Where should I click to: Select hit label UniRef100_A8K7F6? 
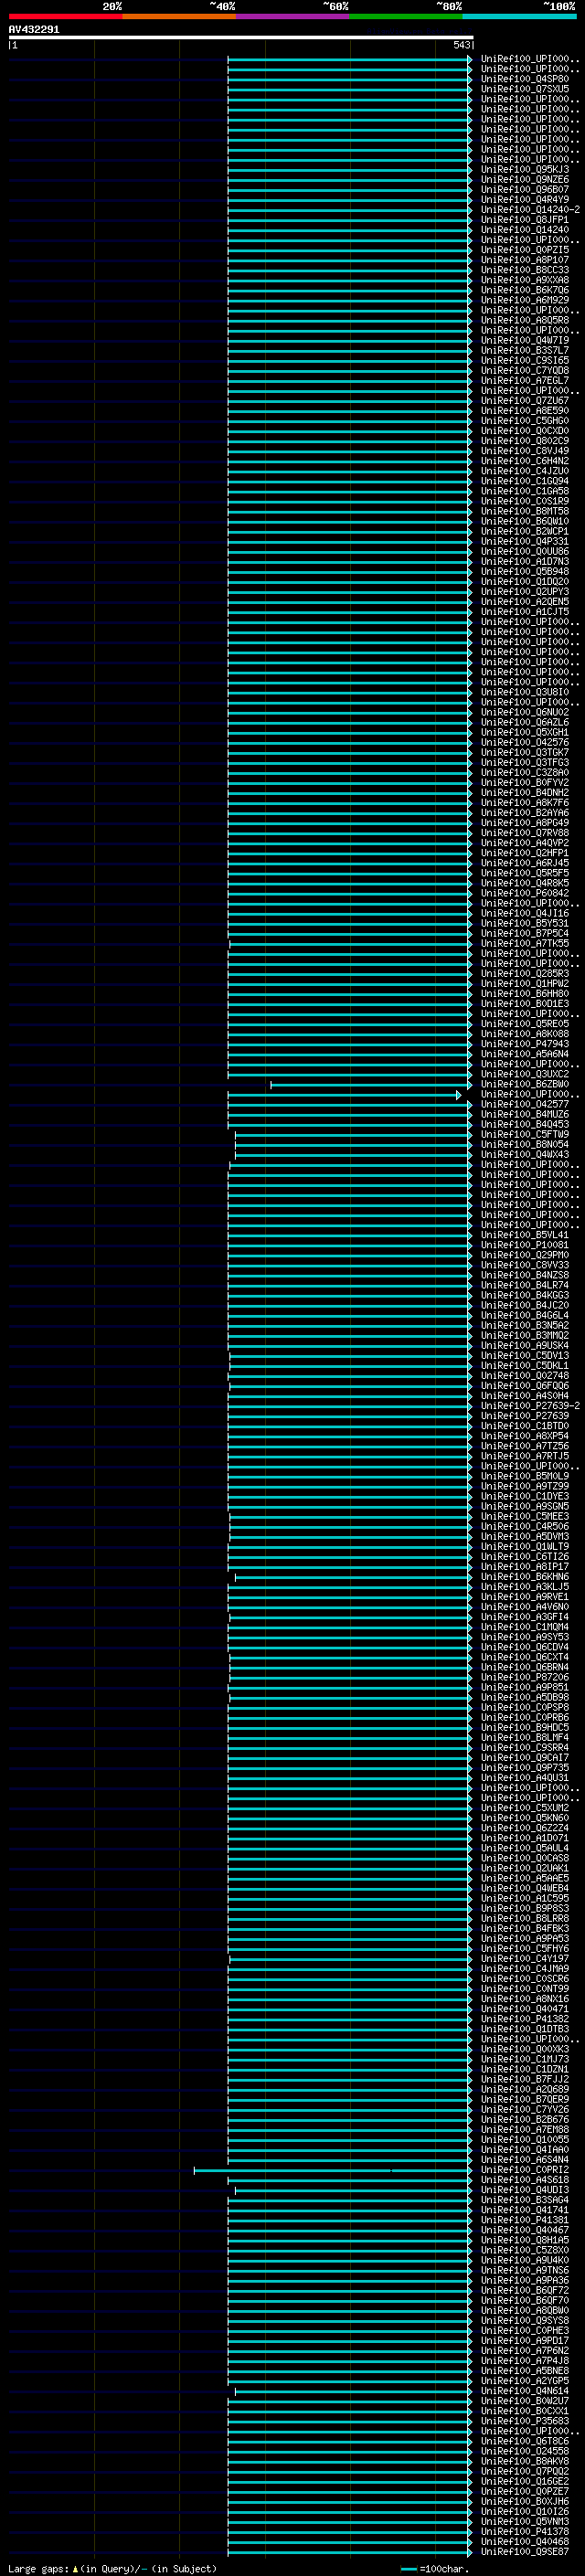(x=525, y=803)
